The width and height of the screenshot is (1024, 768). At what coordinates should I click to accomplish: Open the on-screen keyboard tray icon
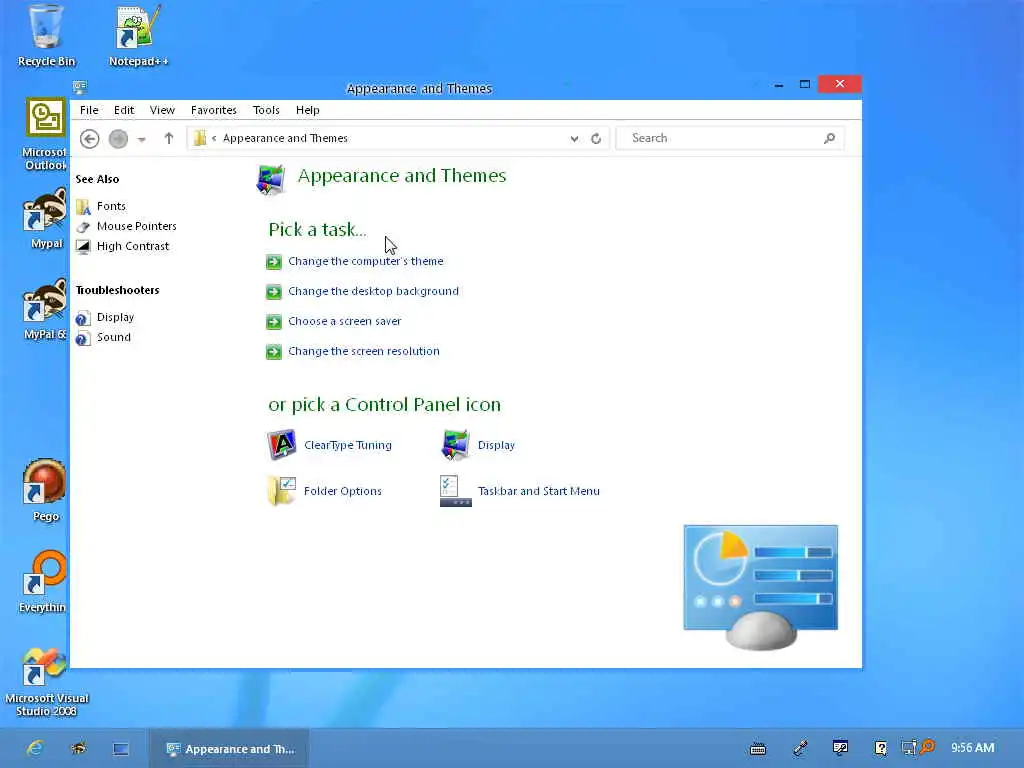point(758,748)
